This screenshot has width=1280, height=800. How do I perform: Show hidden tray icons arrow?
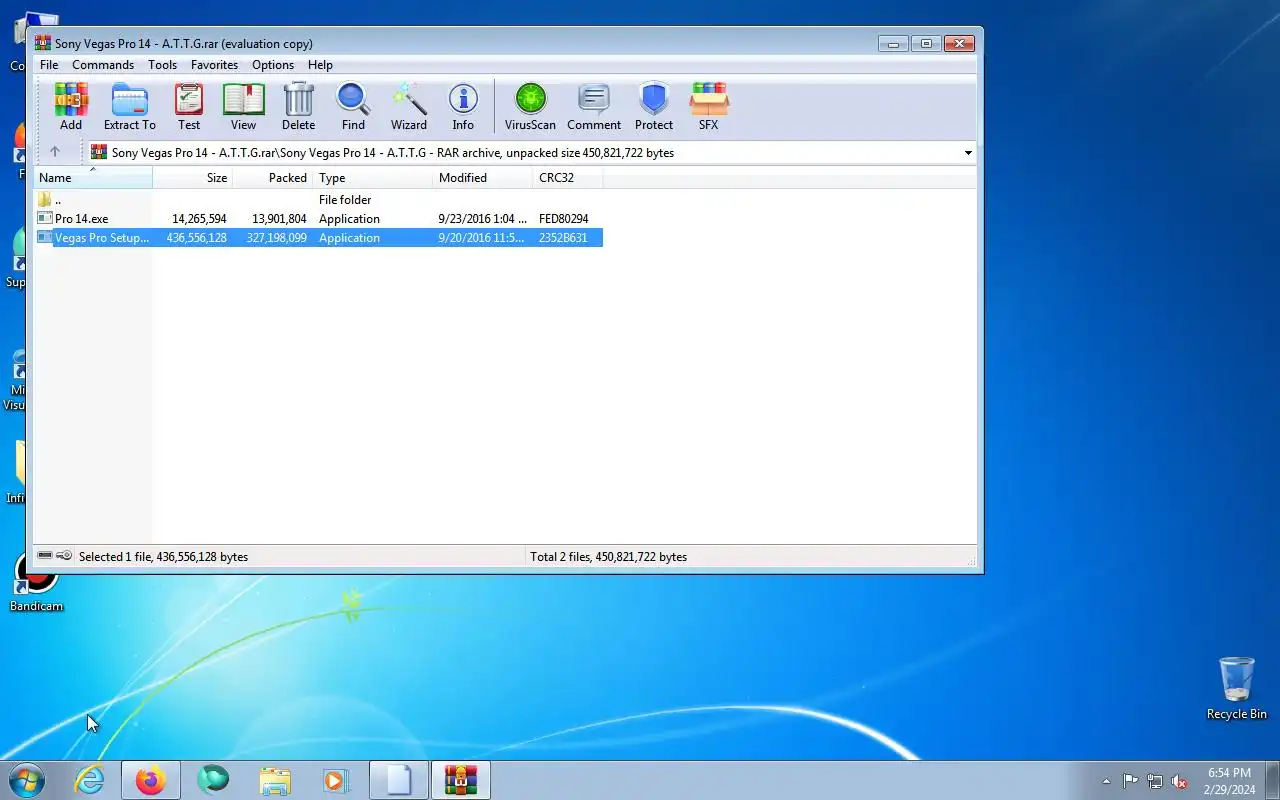click(1105, 781)
